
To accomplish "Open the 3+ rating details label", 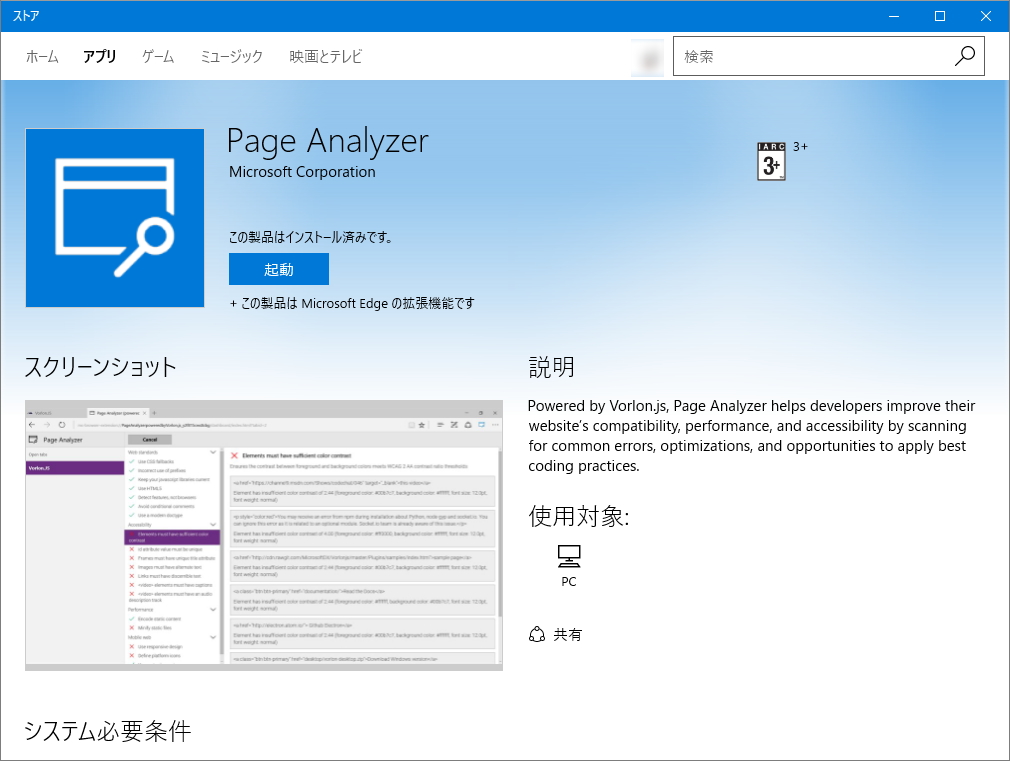I will pyautogui.click(x=799, y=146).
